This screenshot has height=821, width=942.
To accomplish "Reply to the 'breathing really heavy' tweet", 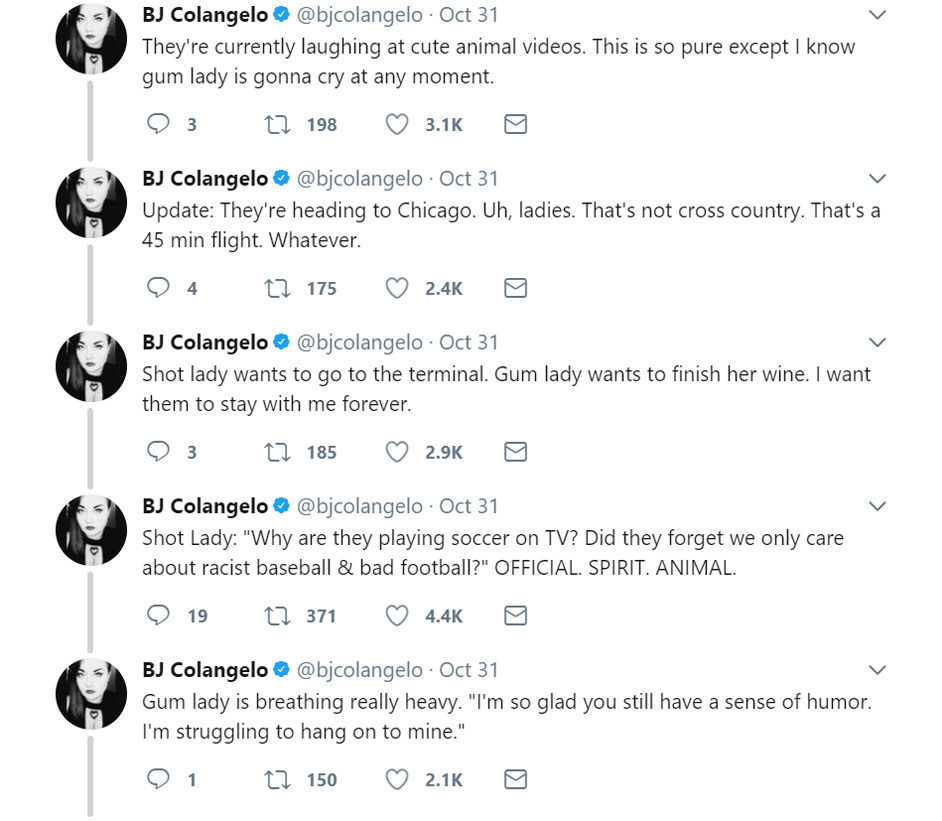I will (x=158, y=780).
